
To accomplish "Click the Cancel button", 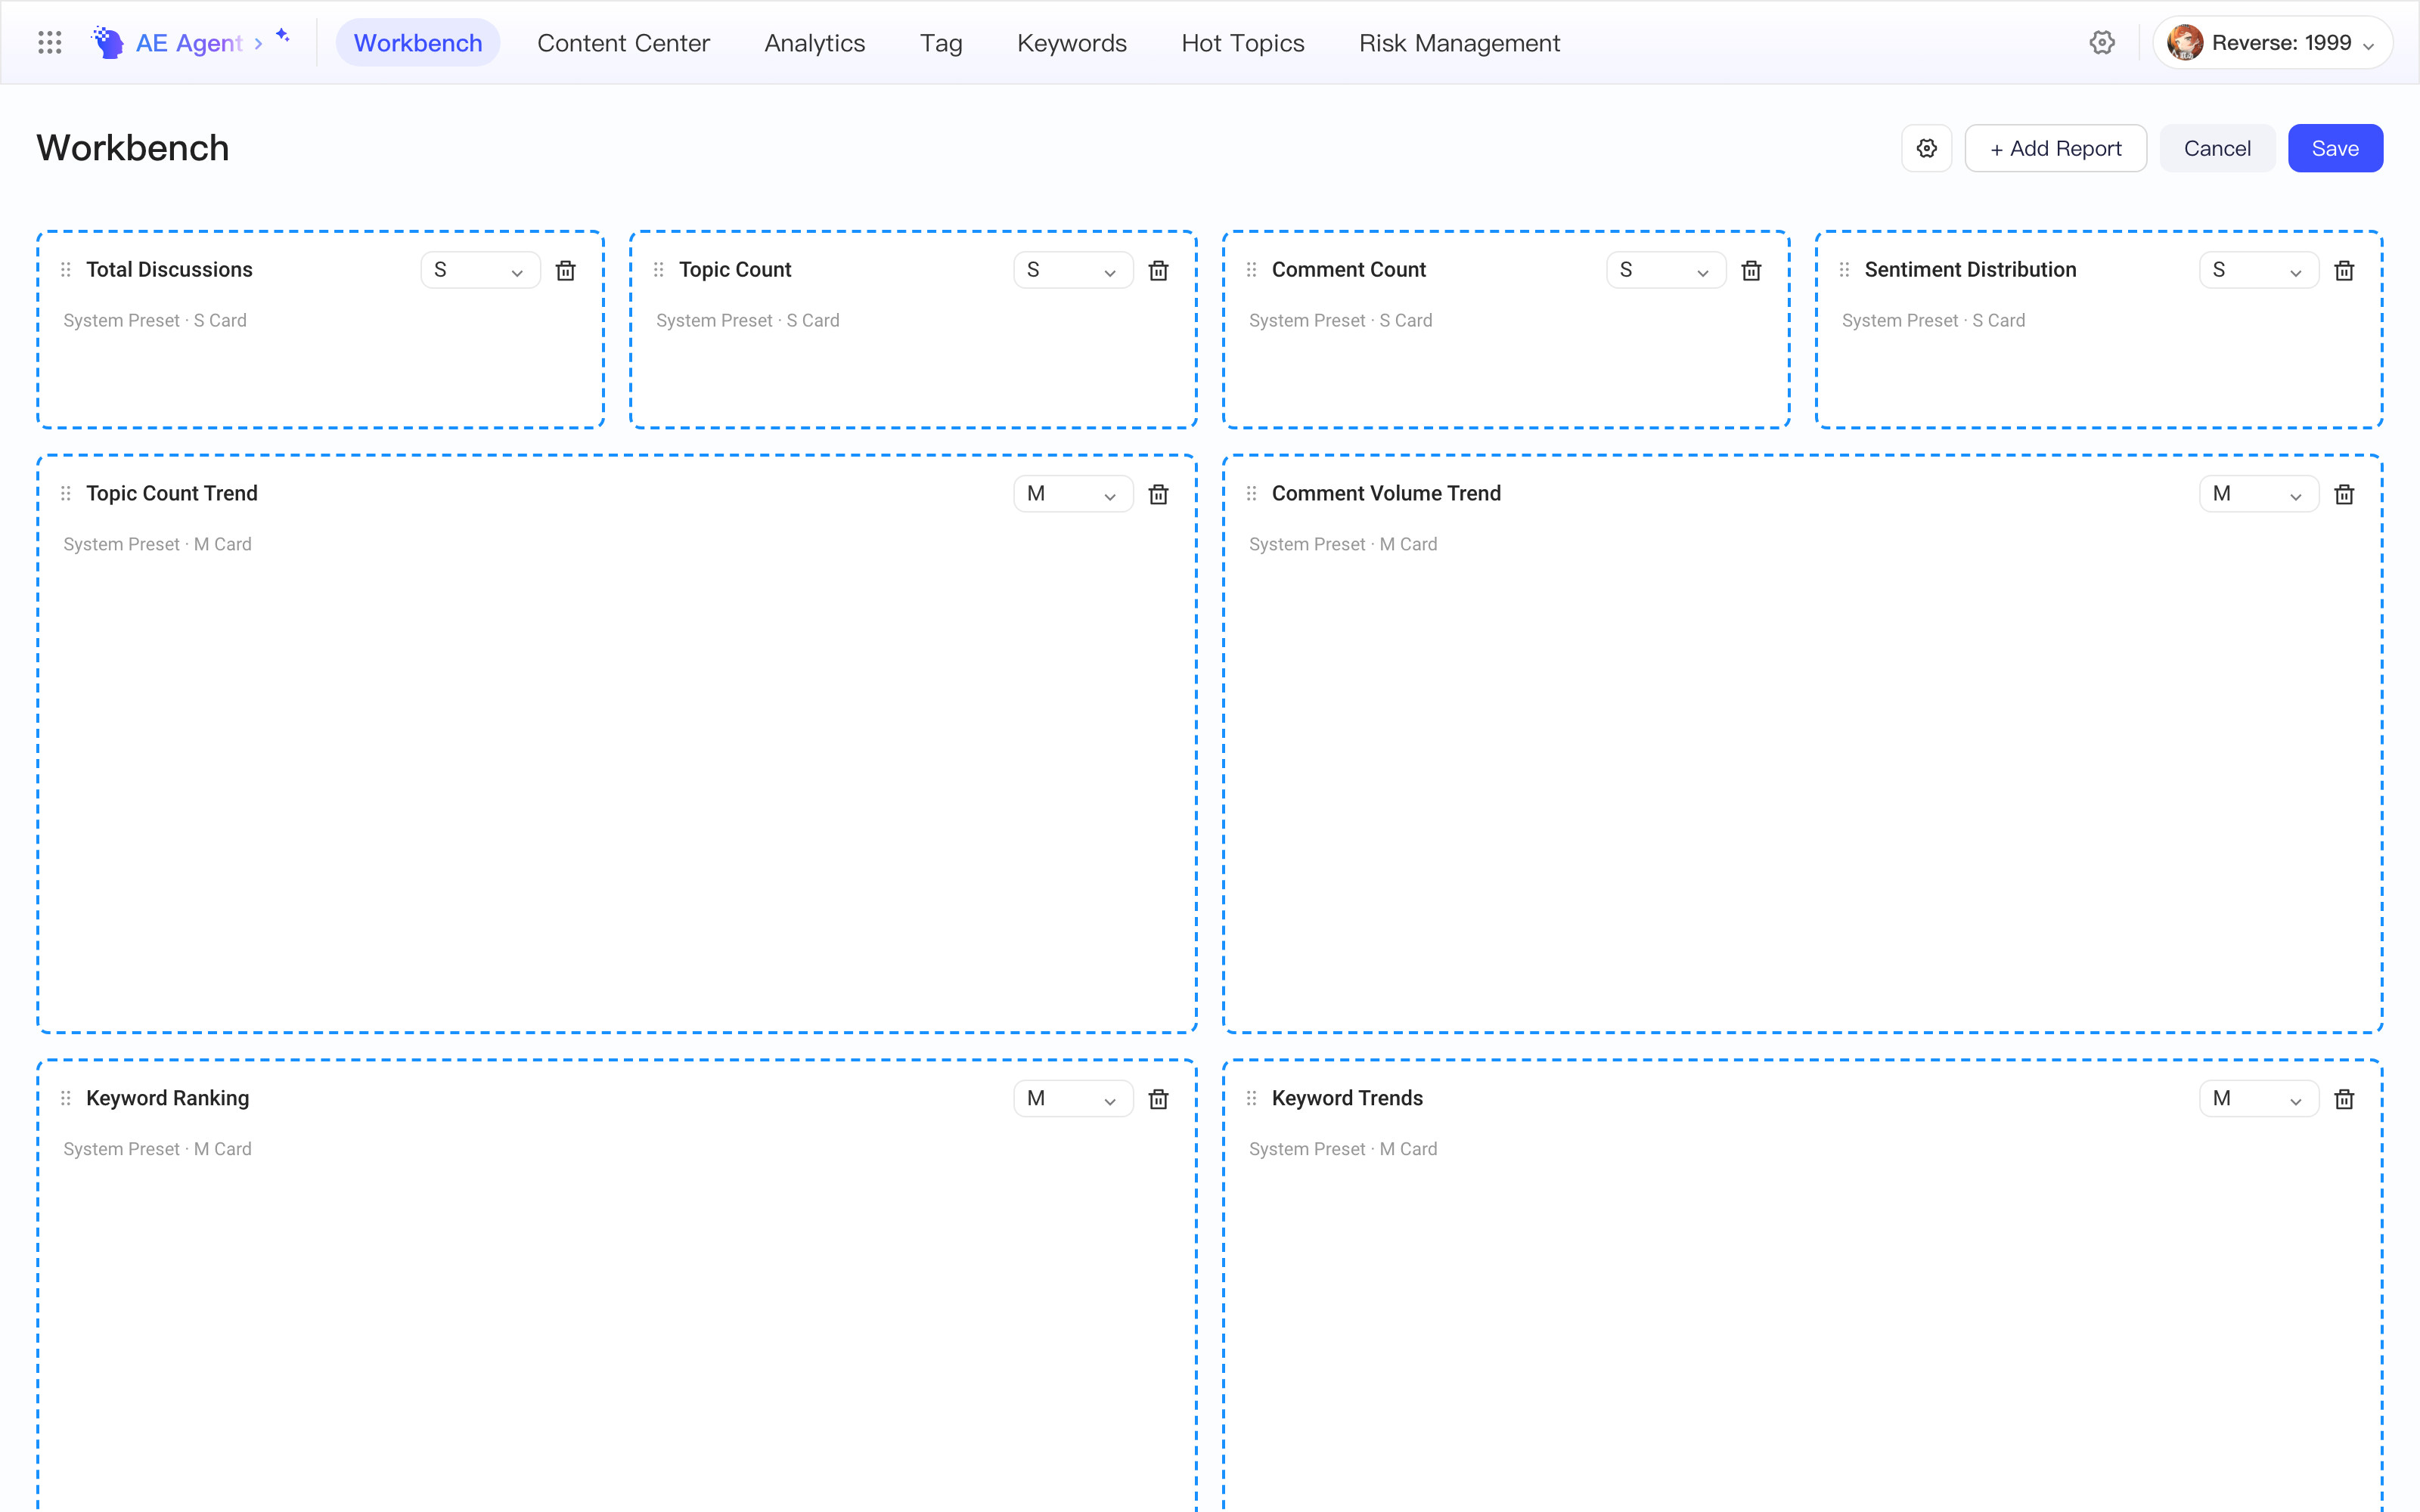I will point(2217,148).
